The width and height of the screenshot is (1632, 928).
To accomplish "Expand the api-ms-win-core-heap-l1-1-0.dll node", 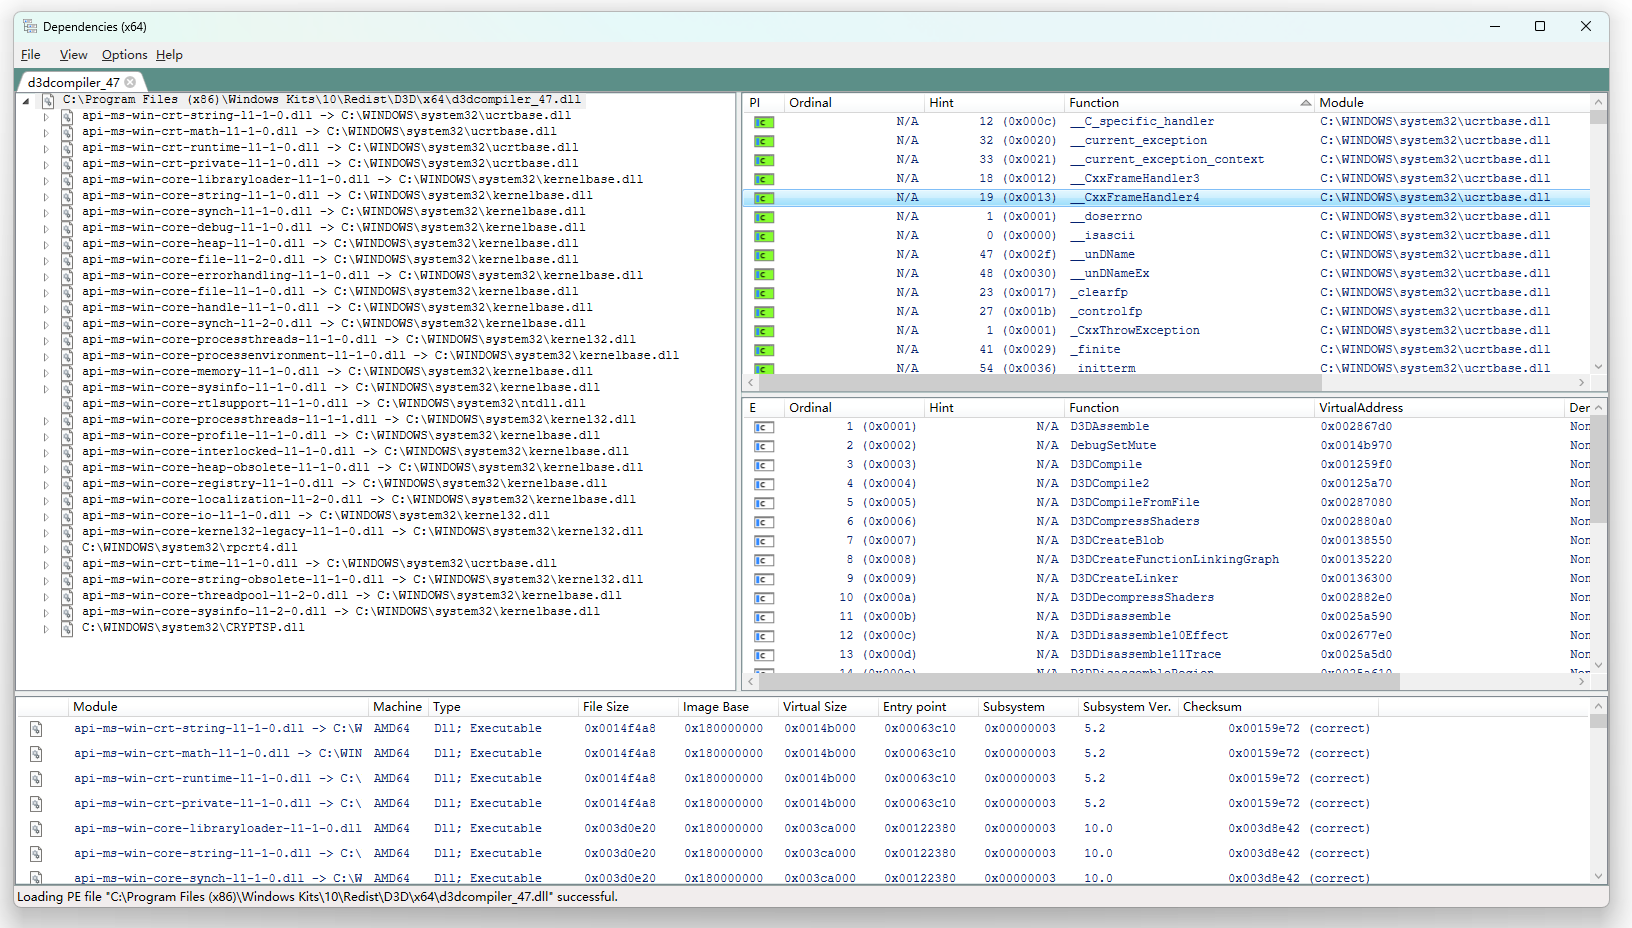I will coord(45,244).
